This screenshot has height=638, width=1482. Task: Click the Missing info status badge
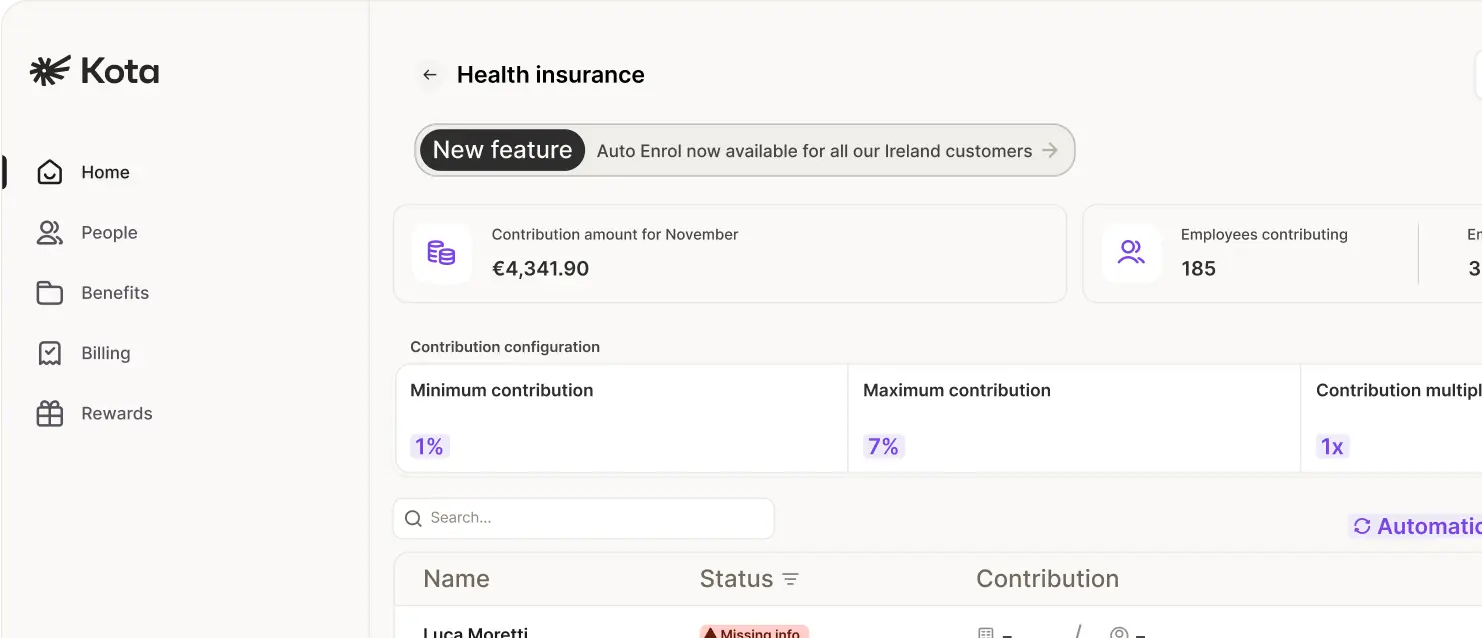coord(754,632)
